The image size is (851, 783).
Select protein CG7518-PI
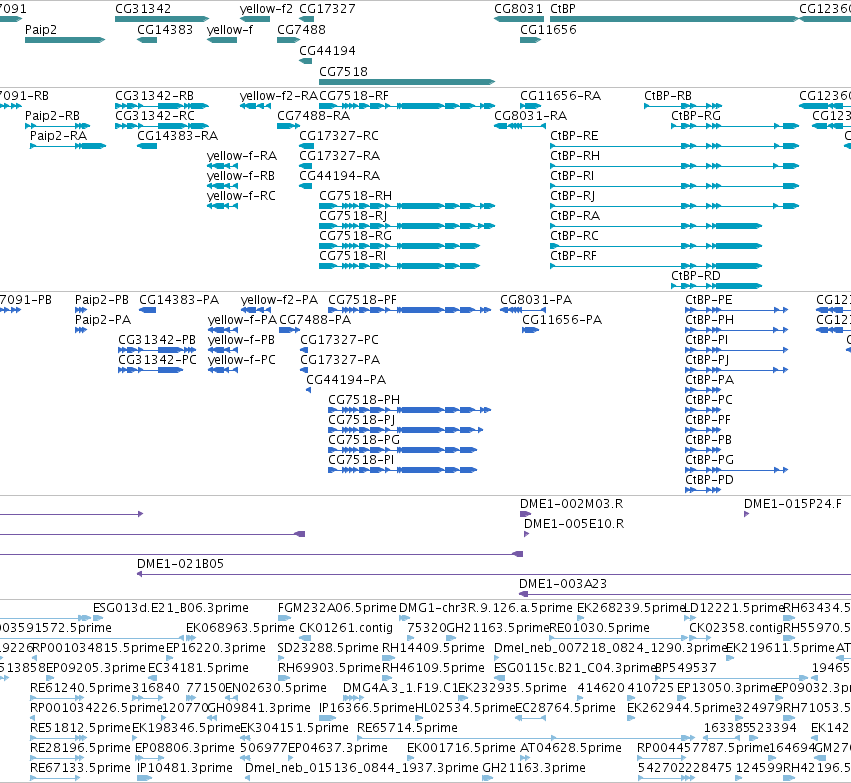[x=403, y=470]
